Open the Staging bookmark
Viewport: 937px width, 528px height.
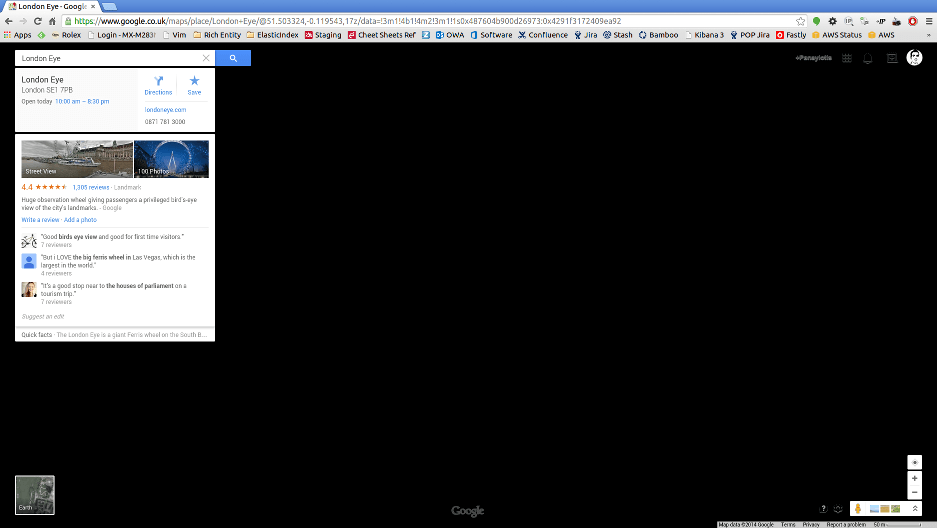click(323, 35)
